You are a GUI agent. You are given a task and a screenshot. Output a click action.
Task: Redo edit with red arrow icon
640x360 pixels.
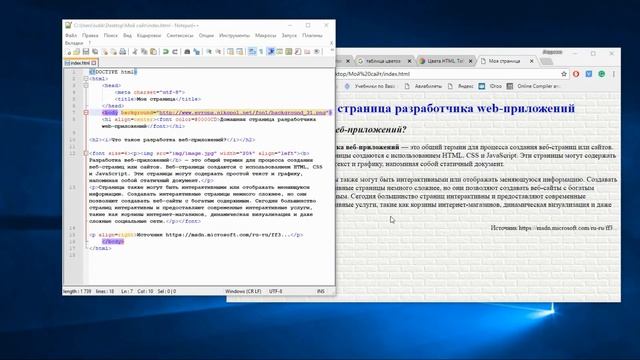click(x=176, y=51)
